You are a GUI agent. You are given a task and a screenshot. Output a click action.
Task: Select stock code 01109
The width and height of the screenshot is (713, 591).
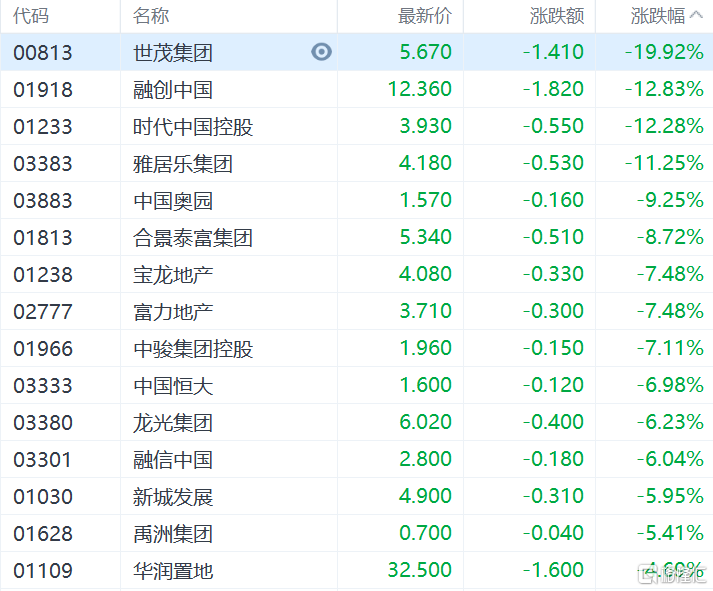click(x=43, y=571)
